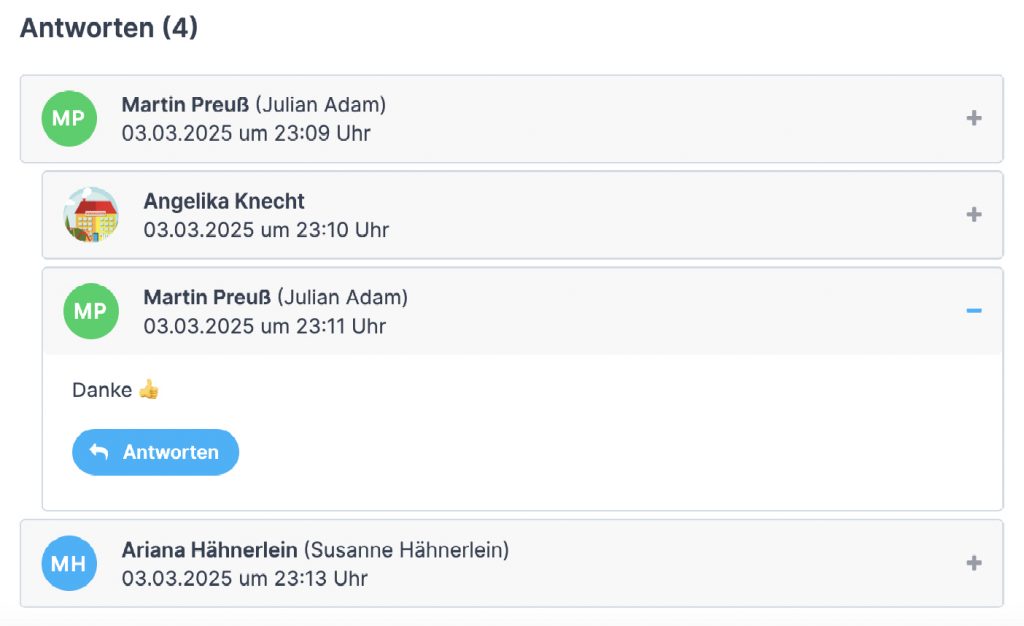Click the thumbs-up emoji after Danke
The image size is (1024, 626).
[149, 390]
